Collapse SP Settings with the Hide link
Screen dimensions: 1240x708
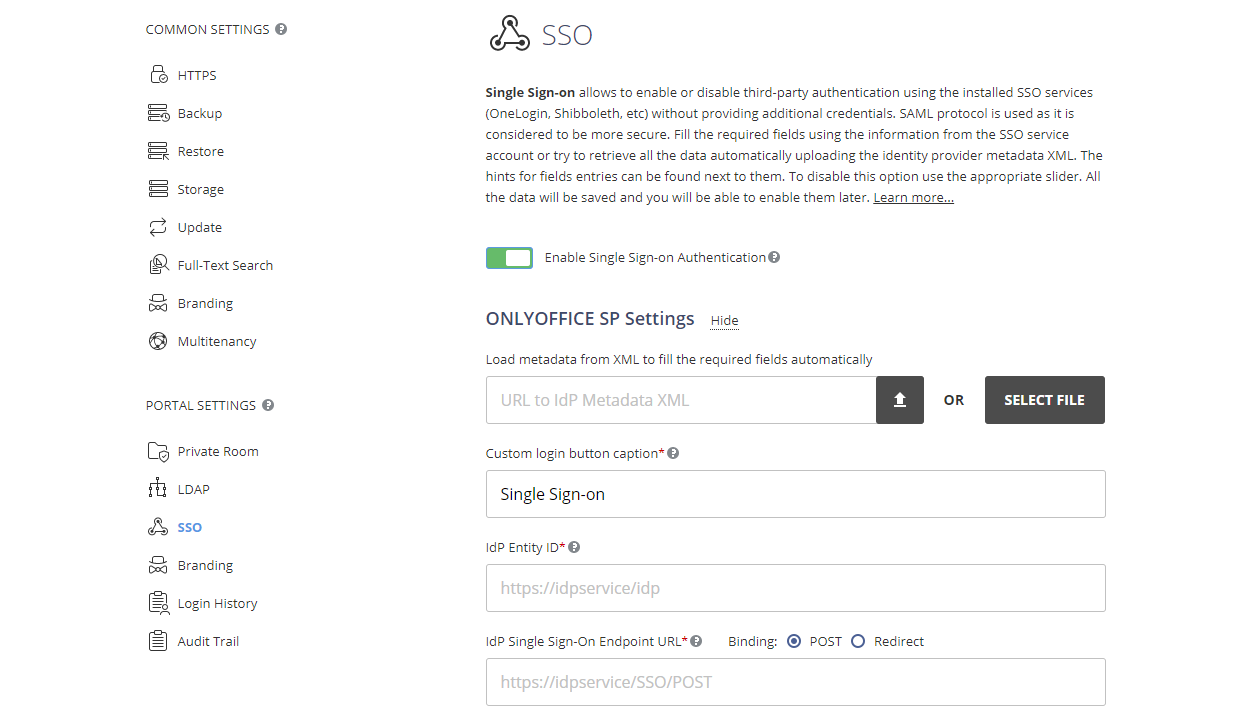click(x=725, y=320)
